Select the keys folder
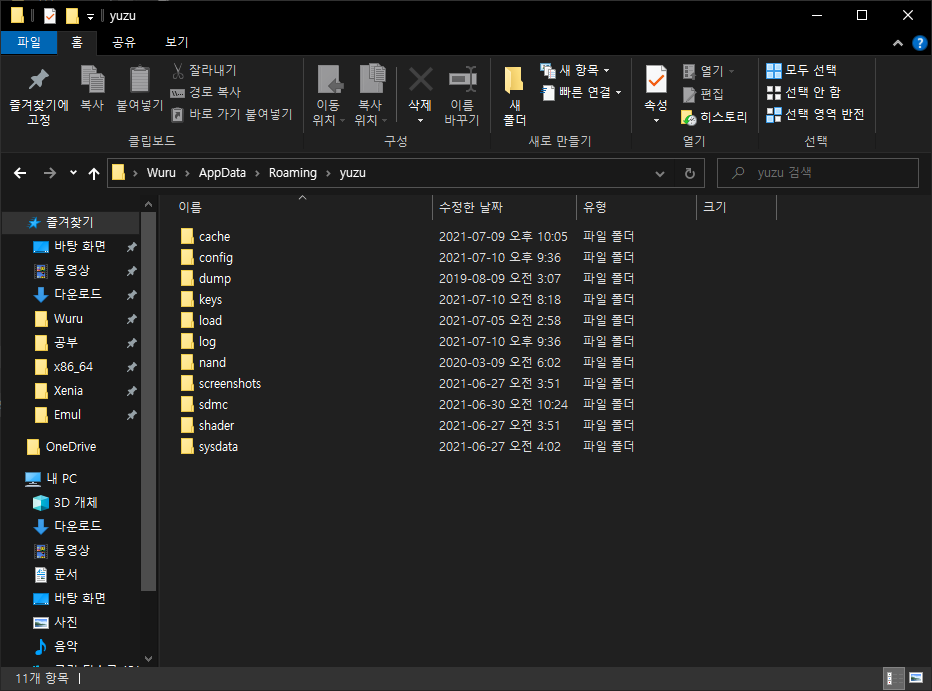Viewport: 932px width, 691px height. (x=201, y=299)
